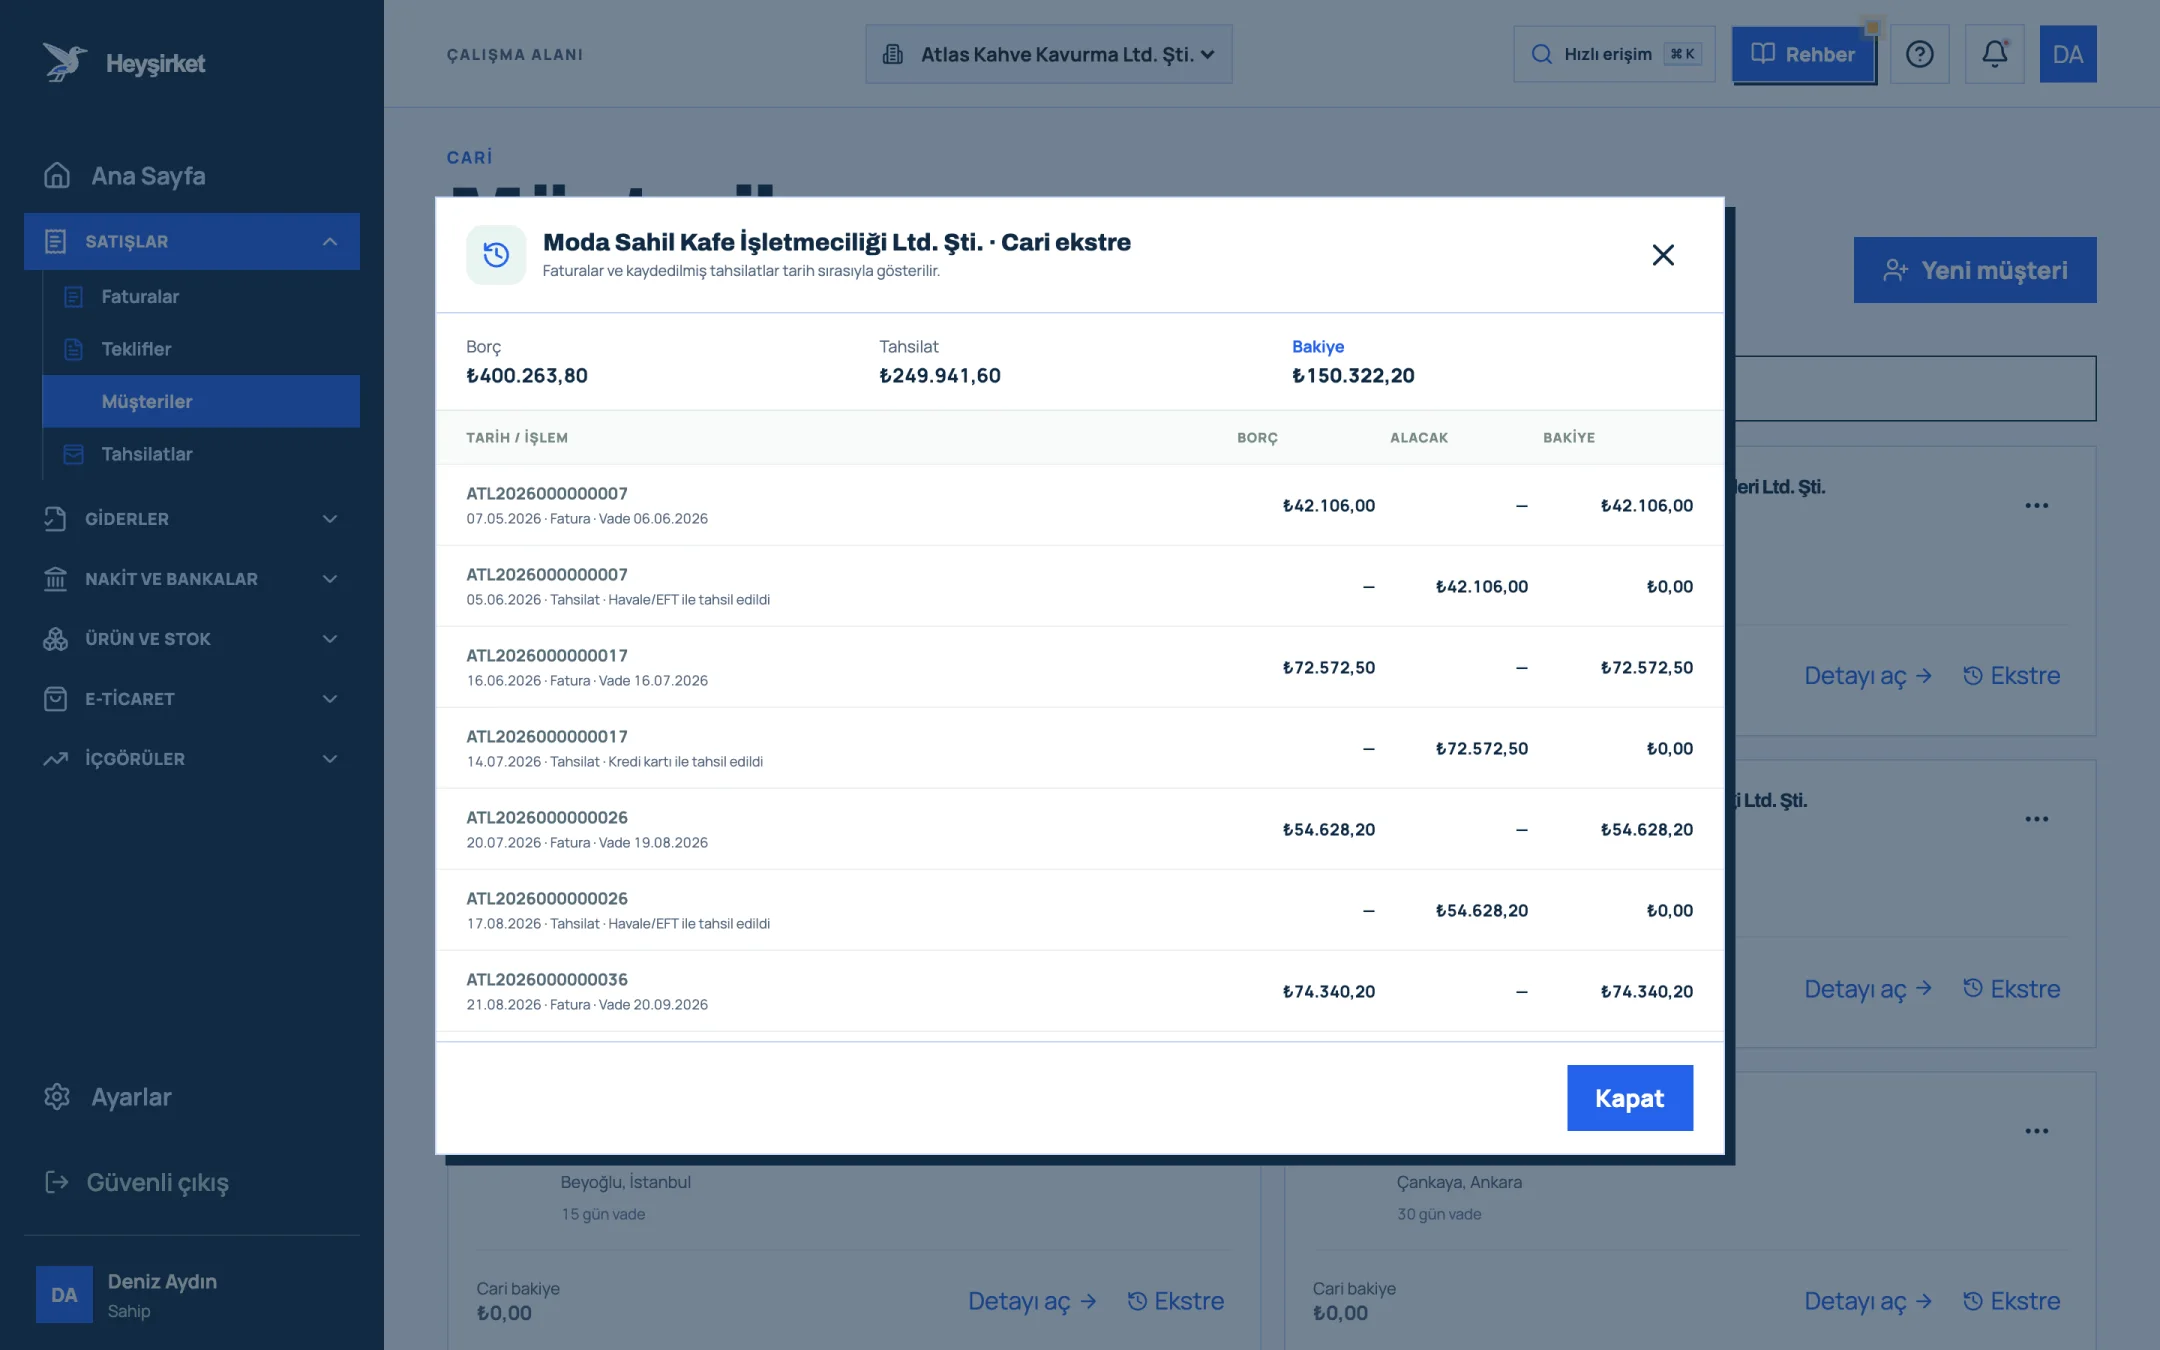The height and width of the screenshot is (1350, 2160).
Task: Expand the Giderler section
Action: 192,519
